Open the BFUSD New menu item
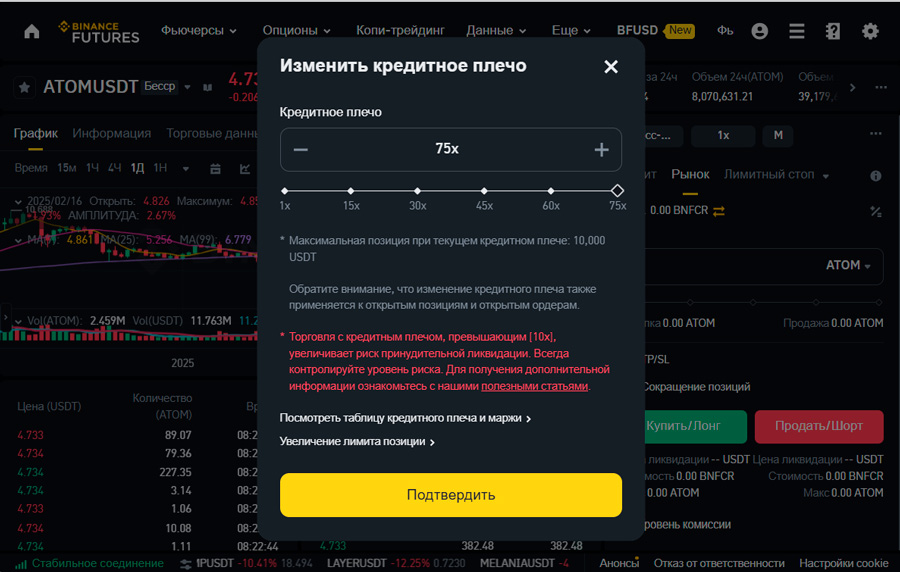Viewport: 900px width, 572px height. pos(655,30)
